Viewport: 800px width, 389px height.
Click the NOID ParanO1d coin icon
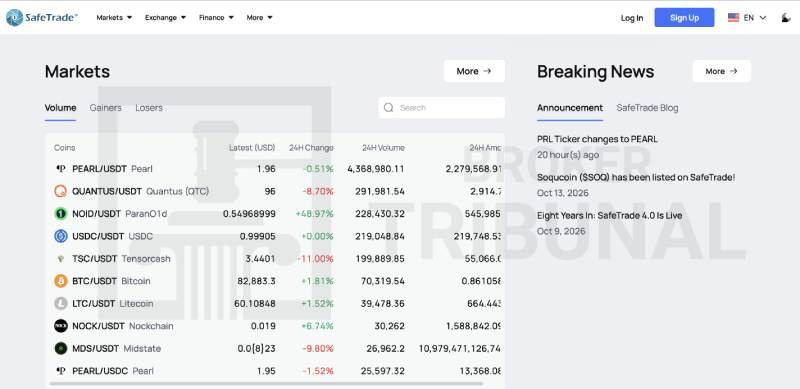tap(61, 214)
